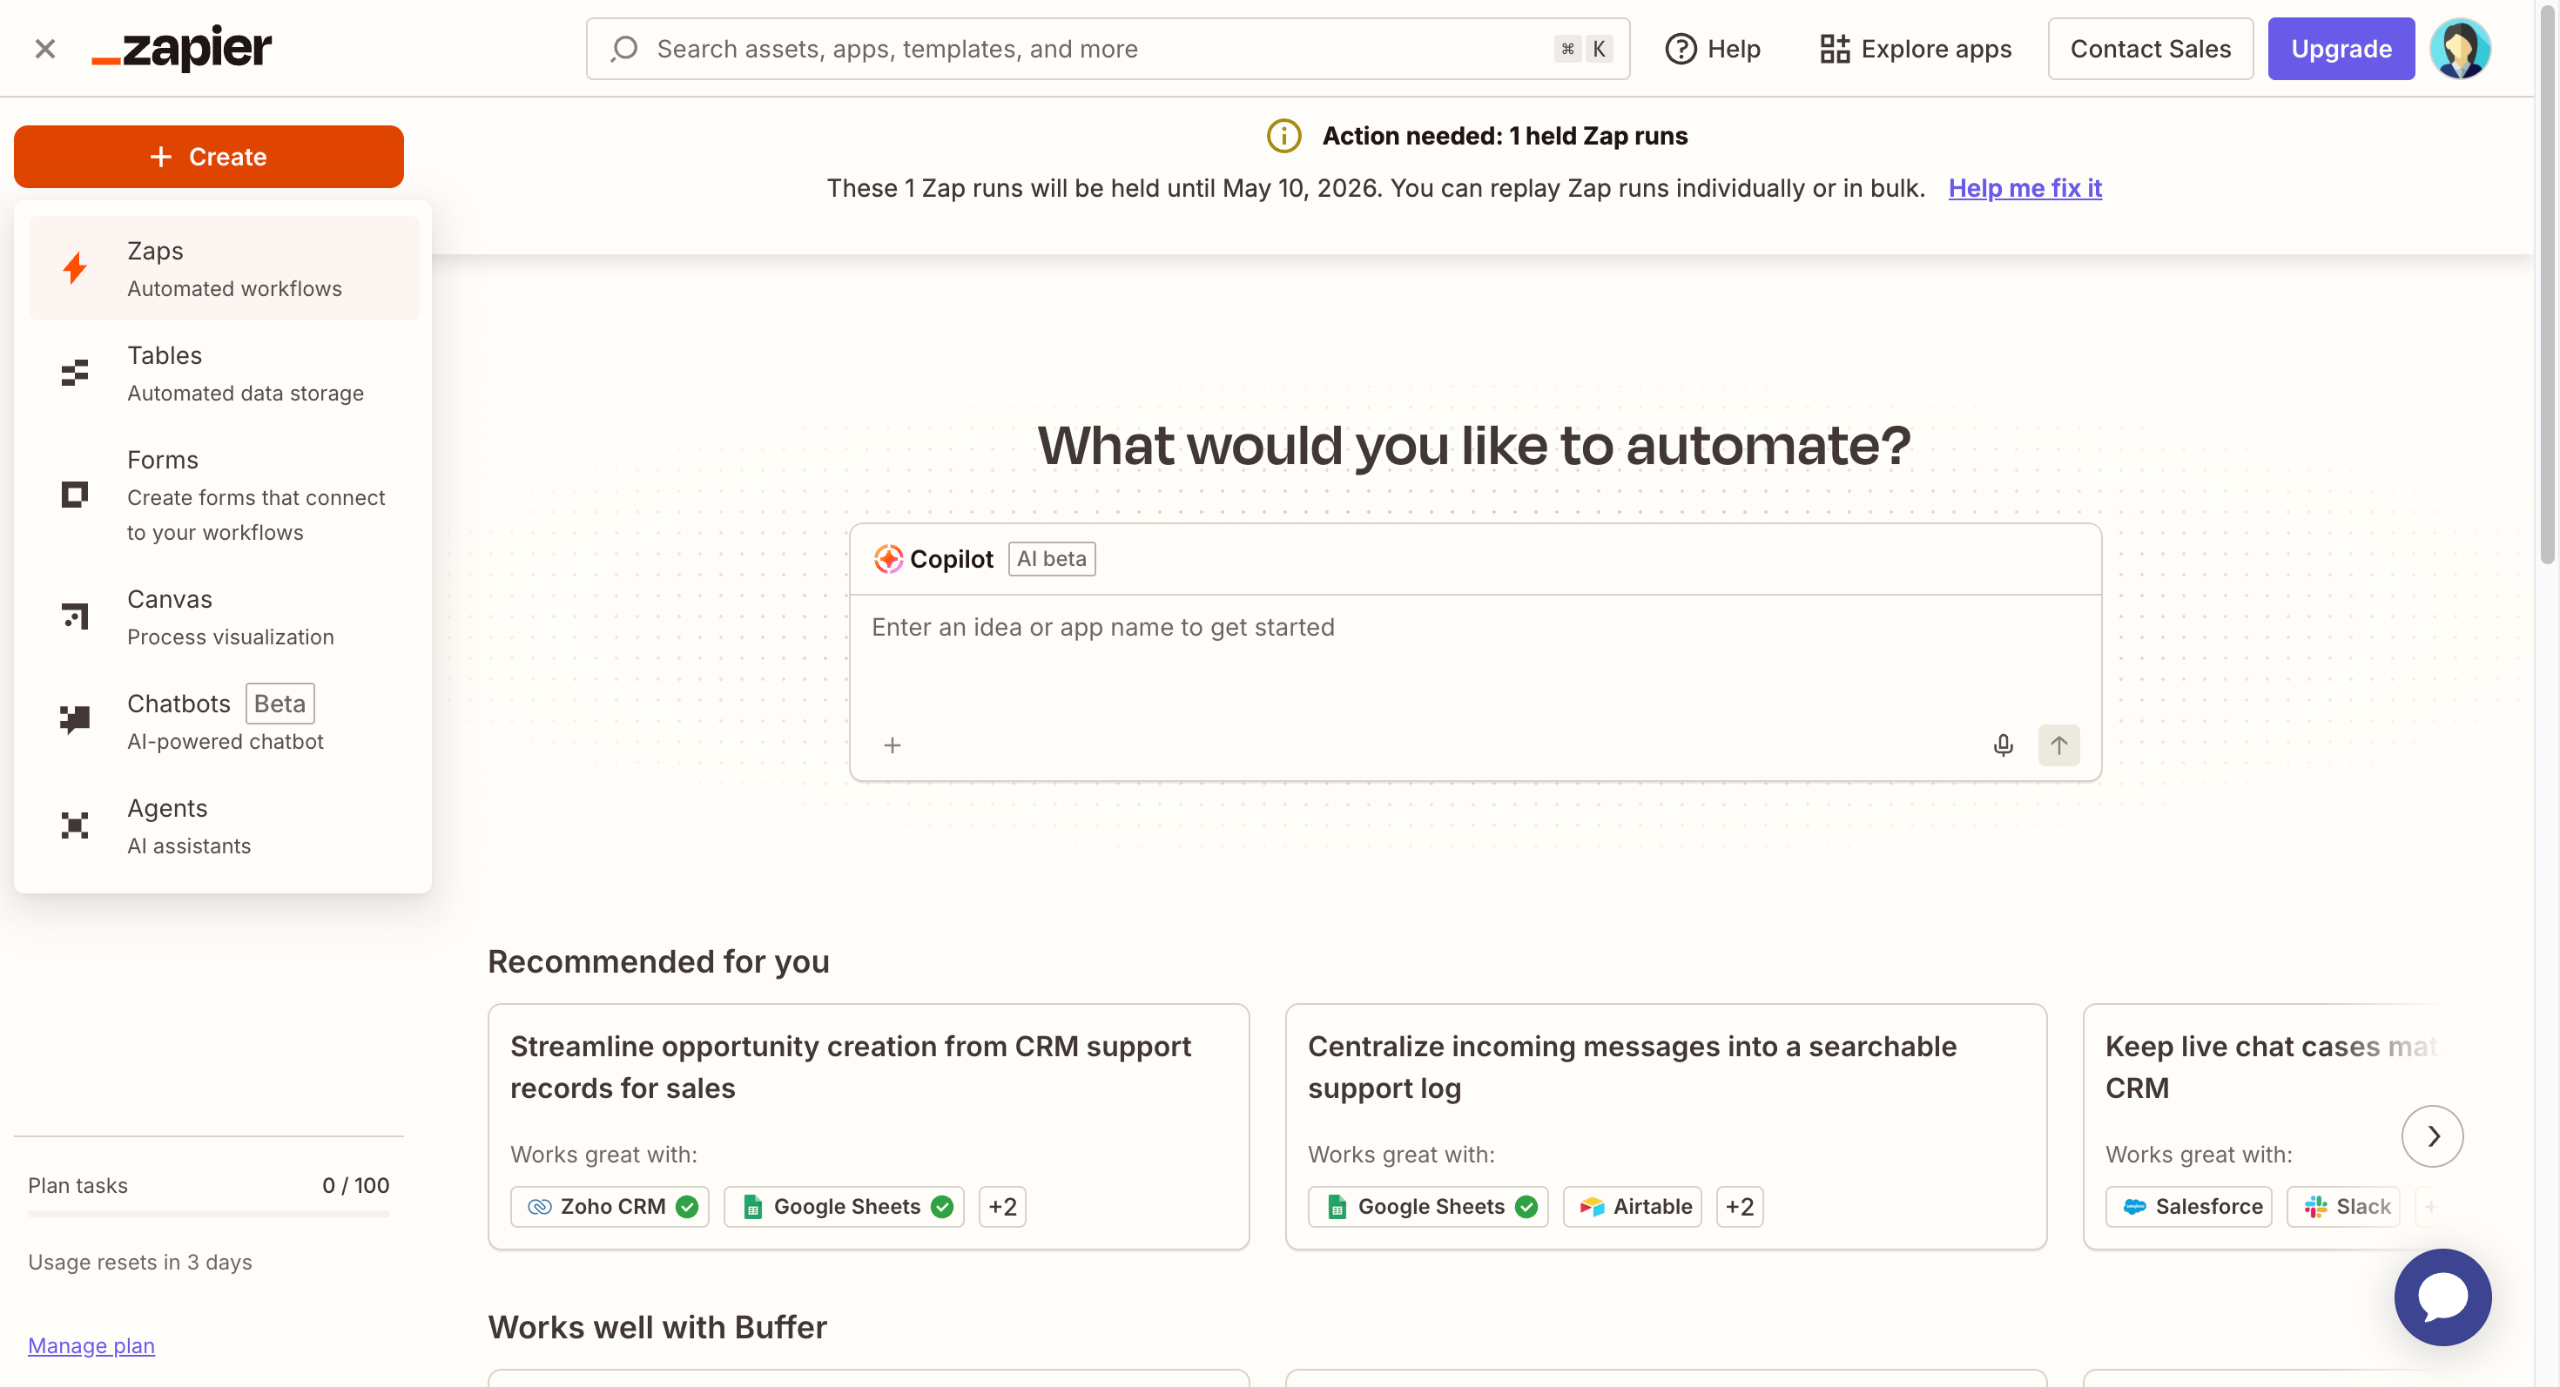Image resolution: width=2560 pixels, height=1387 pixels.
Task: Click the Chatbots icon in the sidebar
Action: point(75,719)
